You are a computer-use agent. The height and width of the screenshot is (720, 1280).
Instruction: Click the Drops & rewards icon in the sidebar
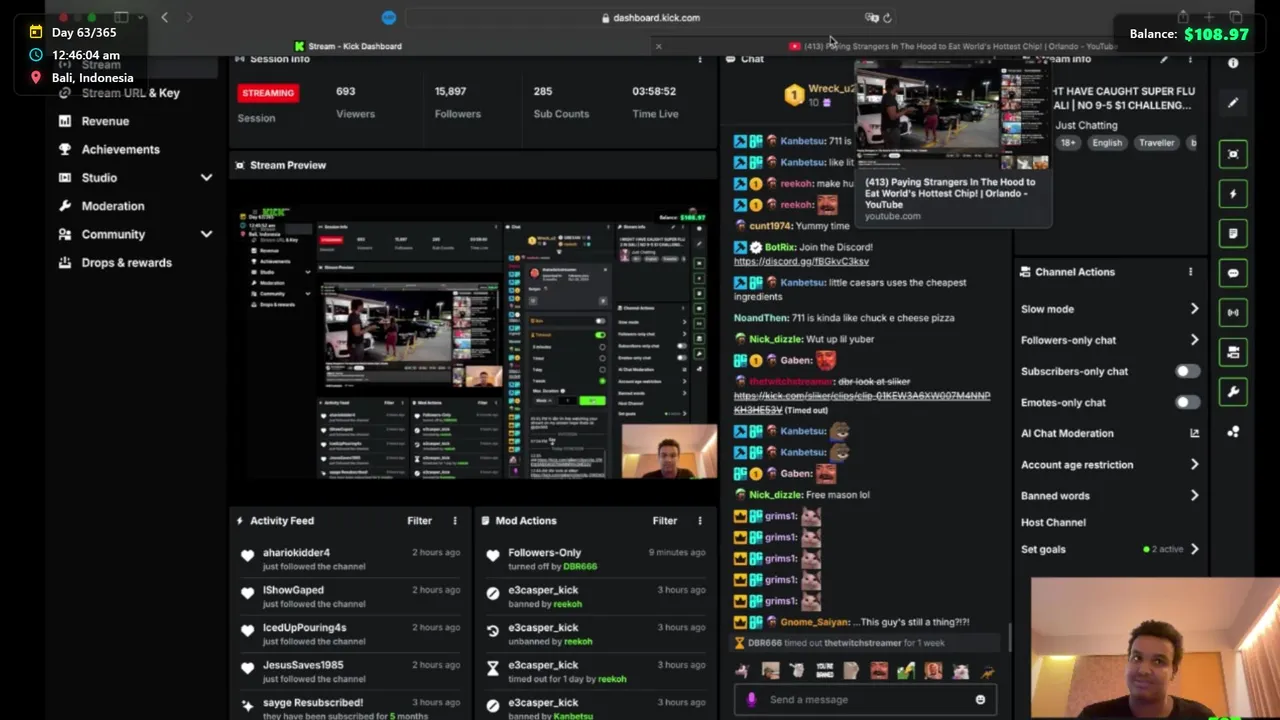(65, 263)
